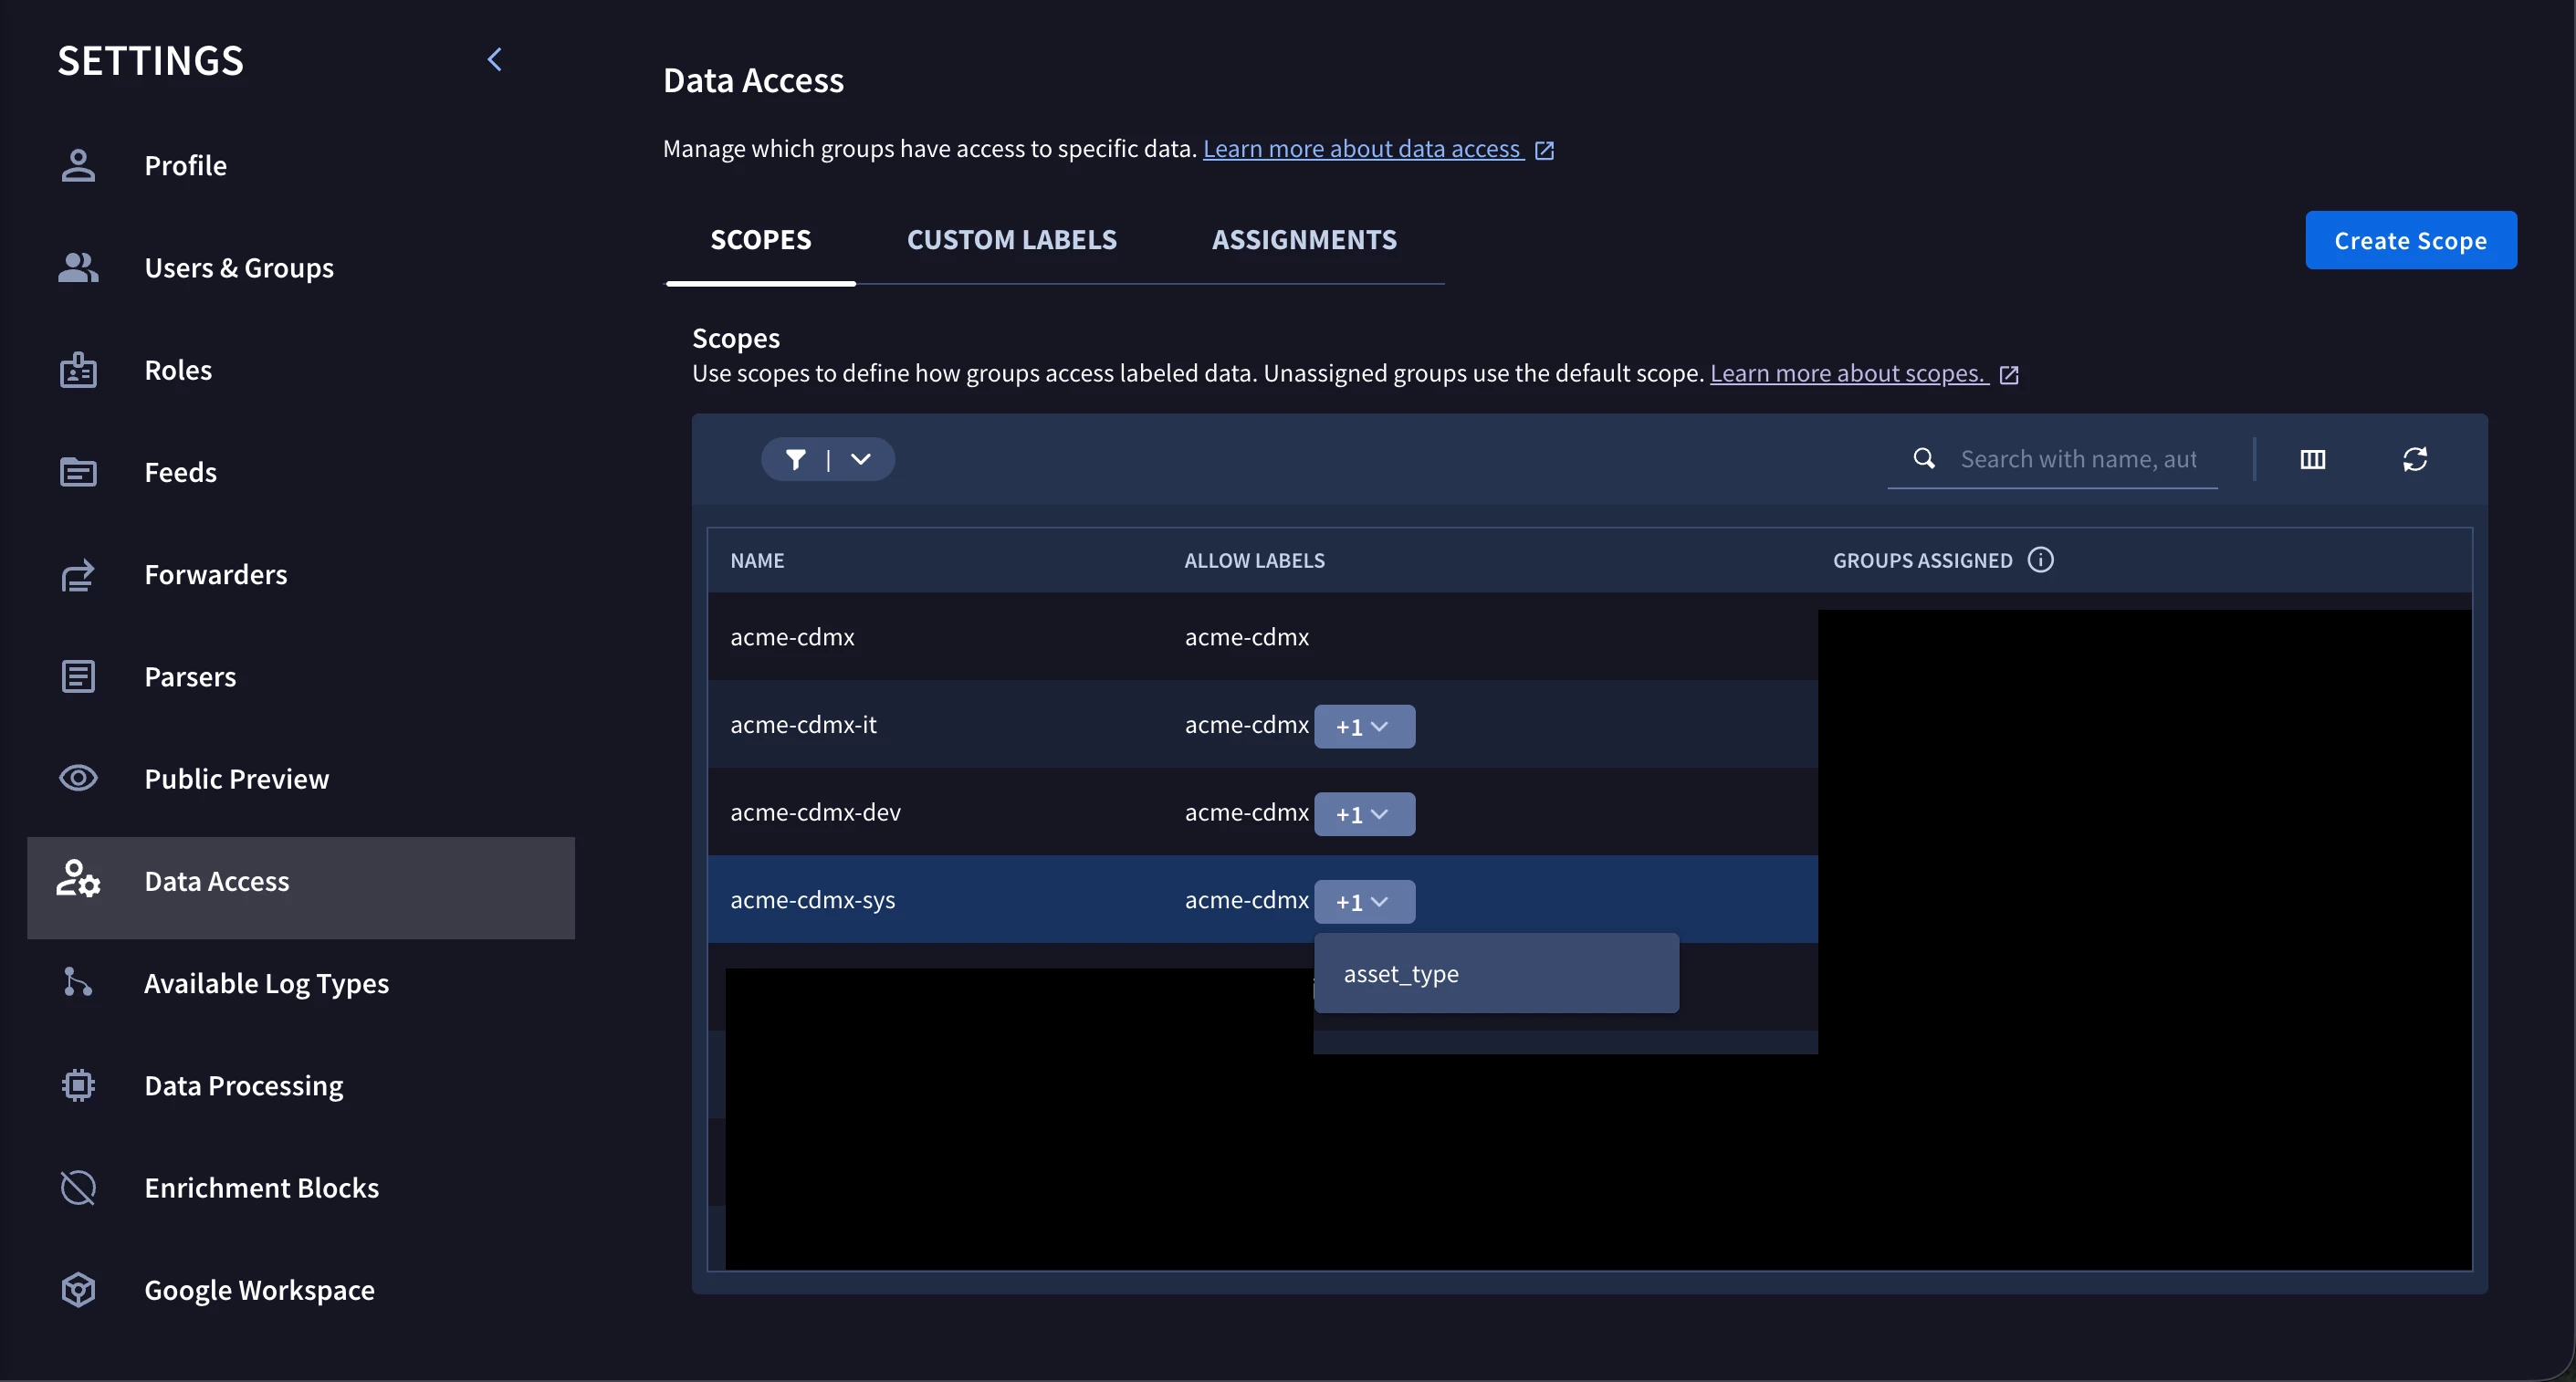Collapse the +1 labels for acme-cdmx-sys
This screenshot has height=1382, width=2576.
click(1364, 902)
